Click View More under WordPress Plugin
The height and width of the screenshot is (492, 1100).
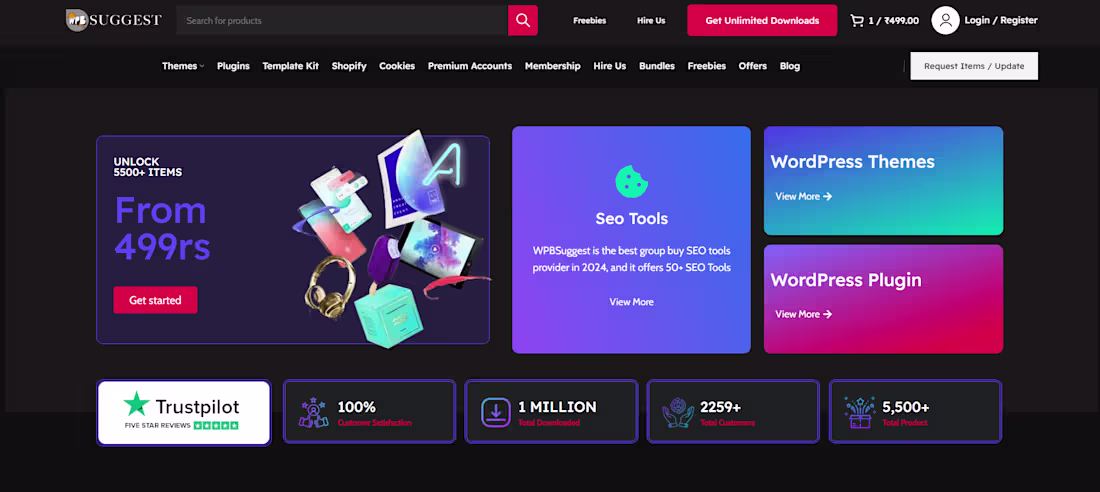(803, 314)
